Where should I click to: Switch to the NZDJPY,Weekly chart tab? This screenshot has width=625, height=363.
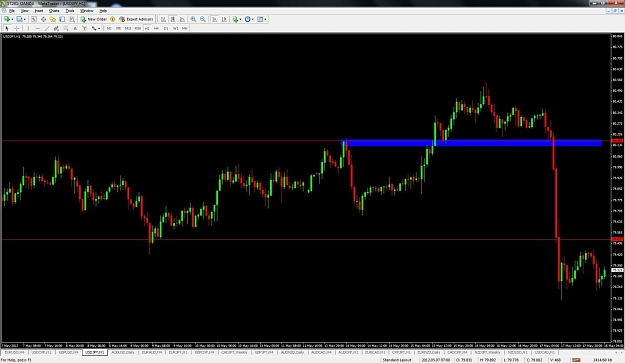coord(488,353)
